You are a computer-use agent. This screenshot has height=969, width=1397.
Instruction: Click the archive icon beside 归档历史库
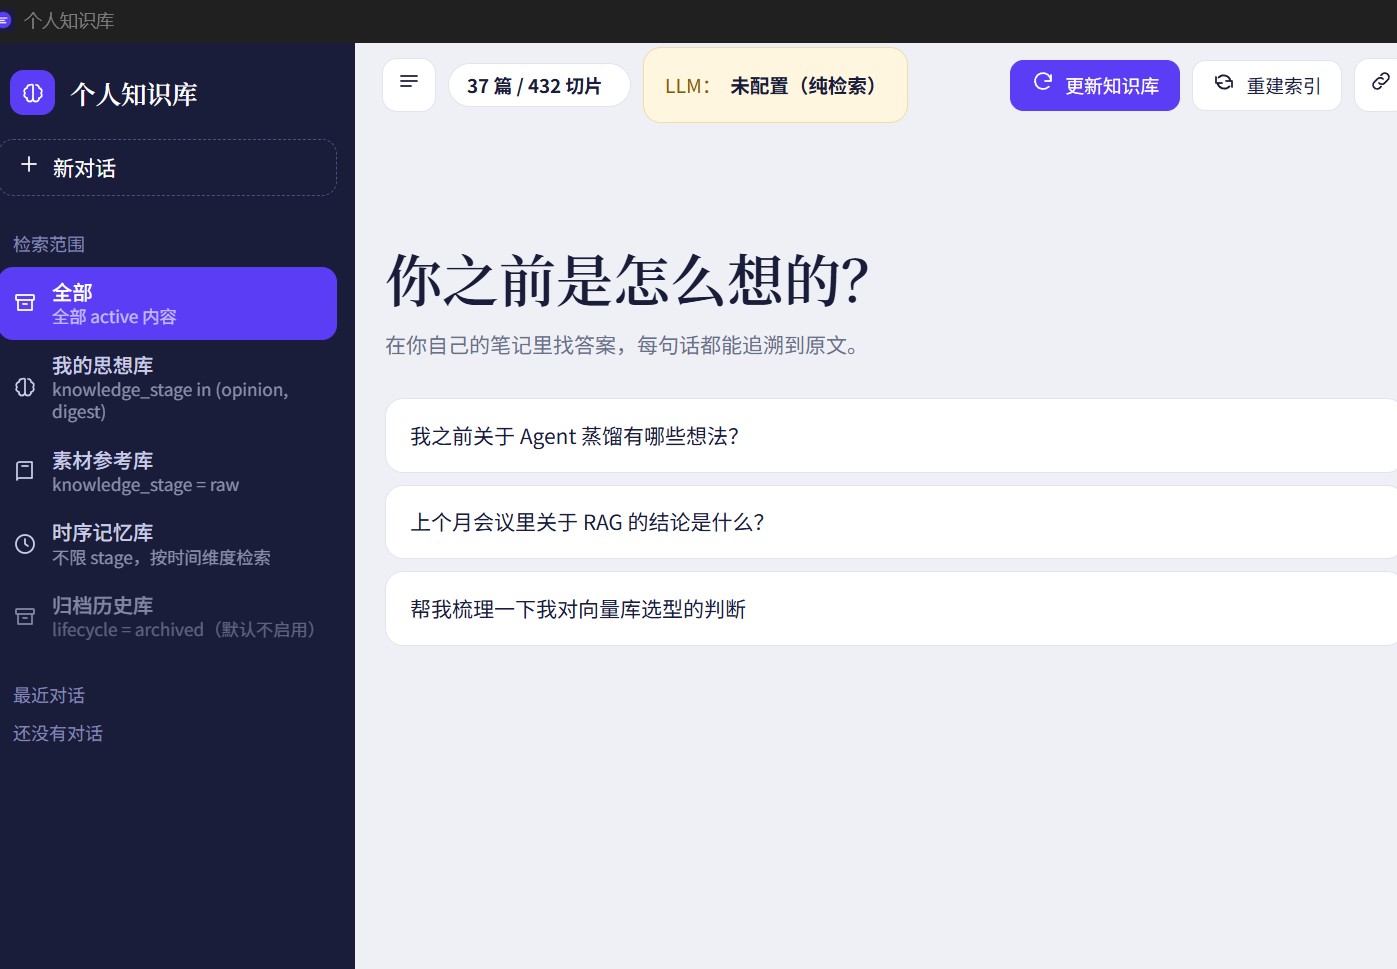click(25, 617)
